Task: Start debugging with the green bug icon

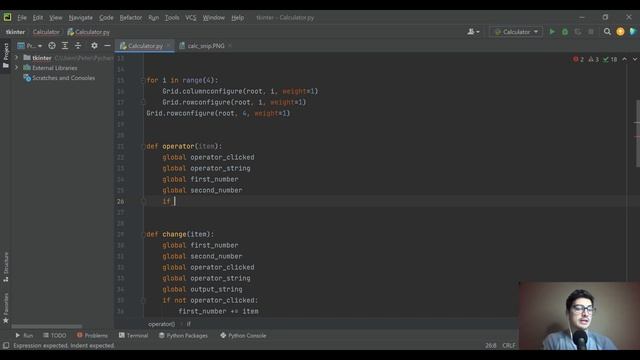Action: pyautogui.click(x=565, y=32)
